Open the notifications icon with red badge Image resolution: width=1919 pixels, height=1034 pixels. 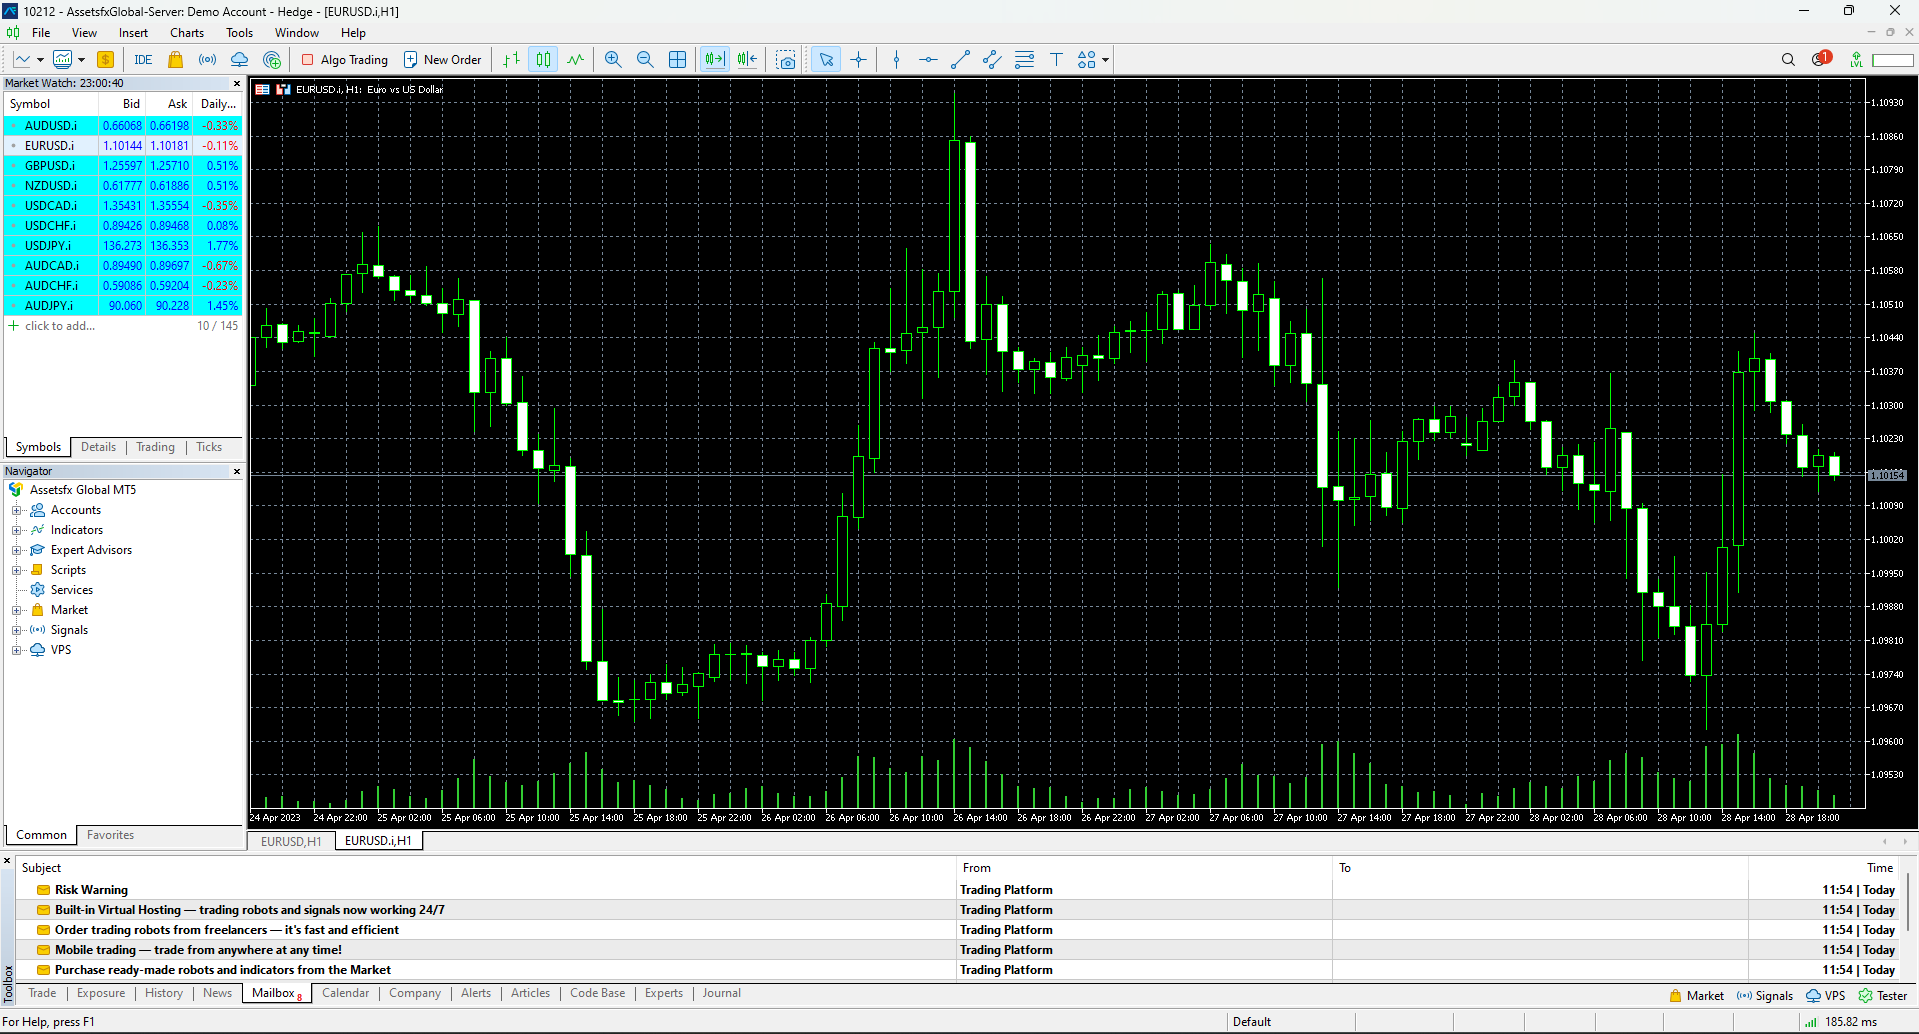[1821, 59]
